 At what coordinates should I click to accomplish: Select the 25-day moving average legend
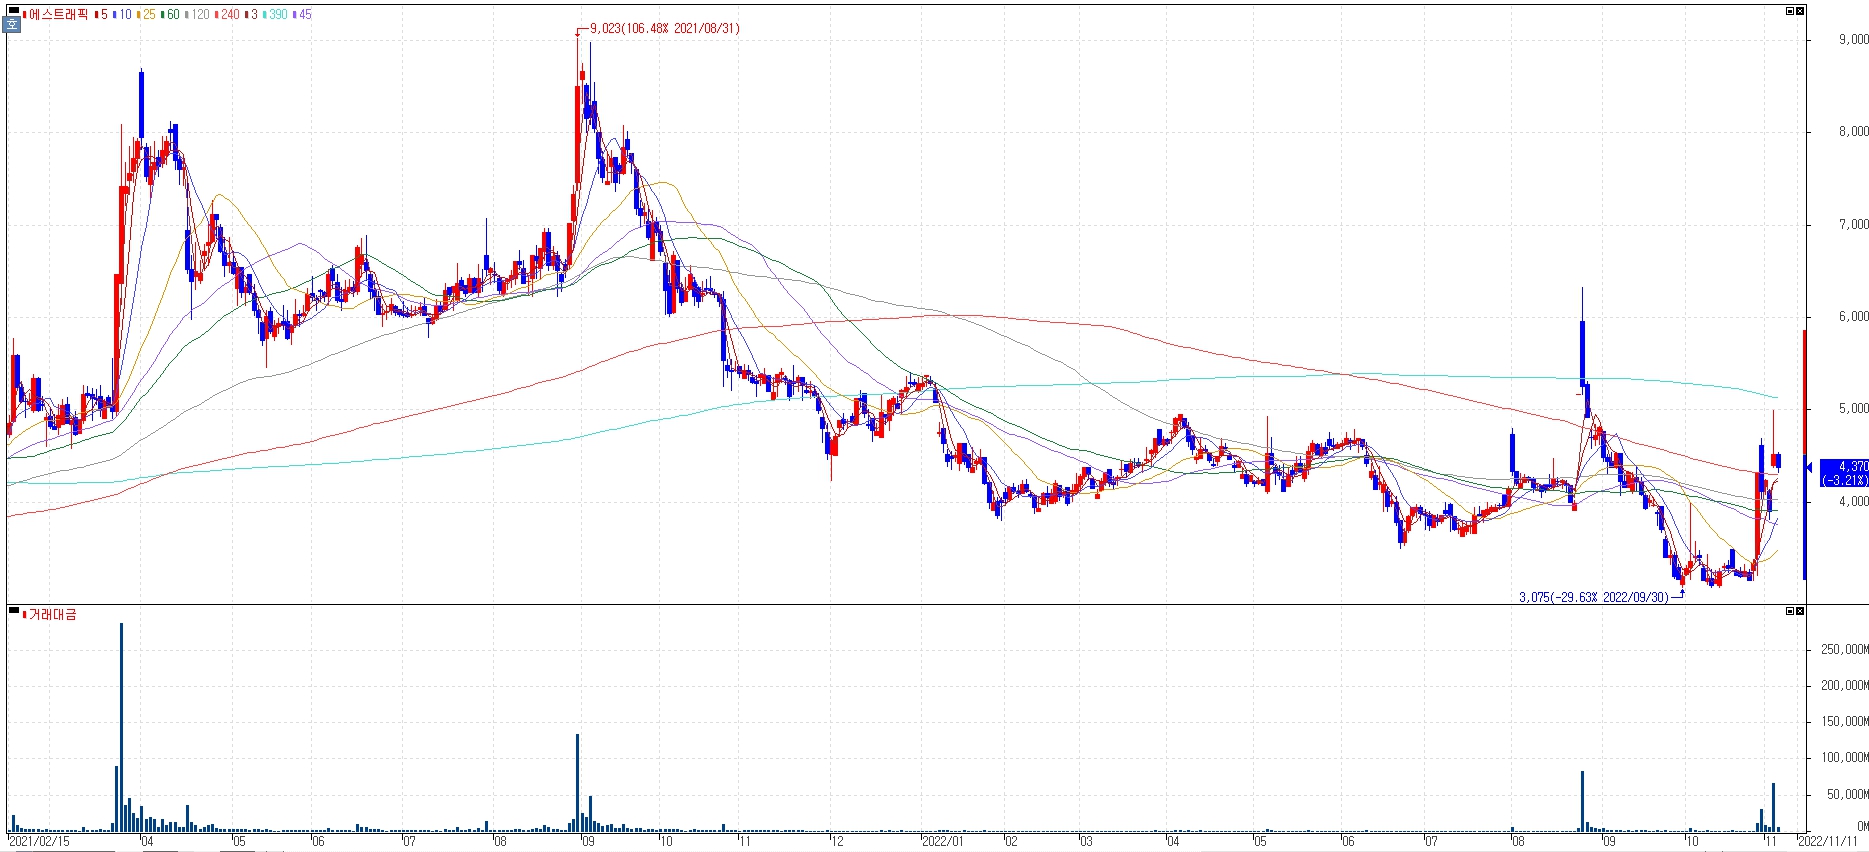pos(146,14)
